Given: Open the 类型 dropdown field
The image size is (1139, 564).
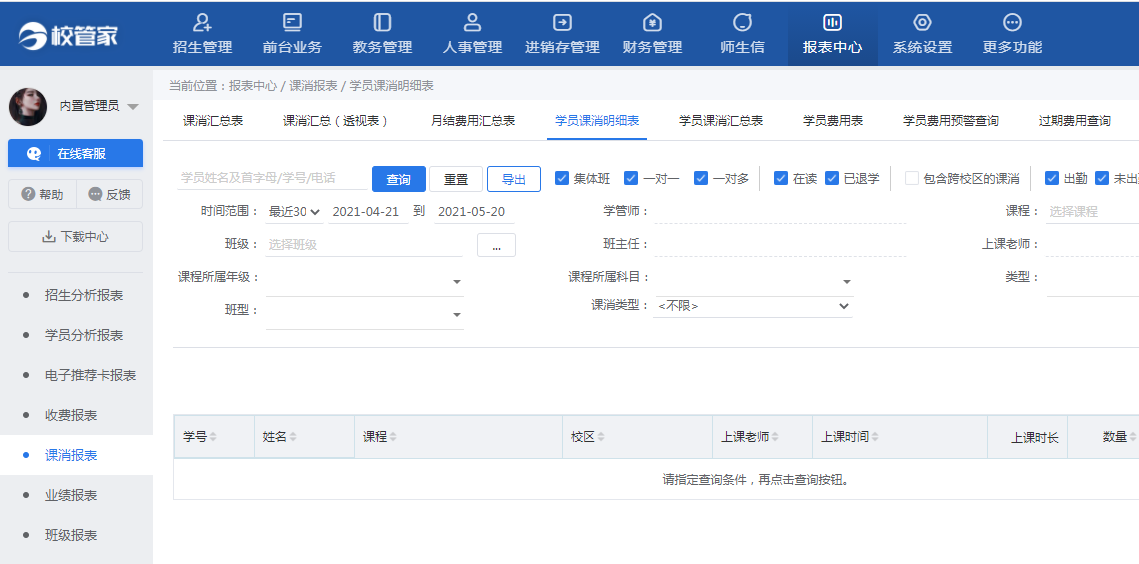Looking at the screenshot, I should coord(1093,282).
